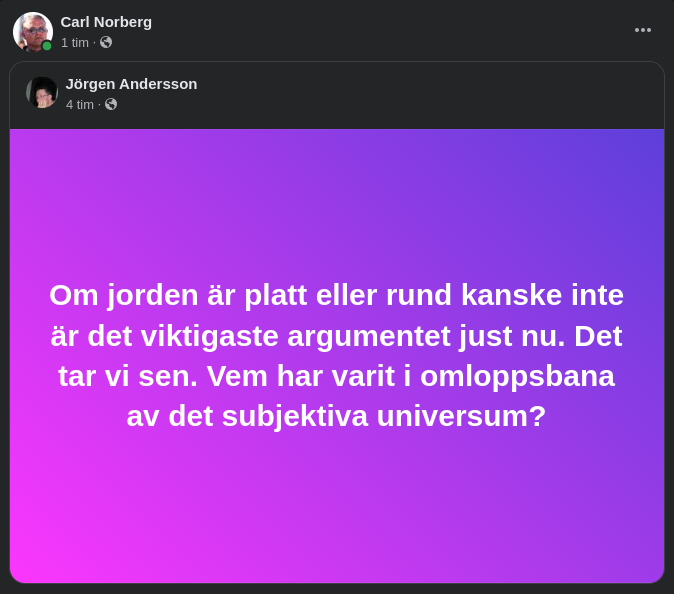Image resolution: width=674 pixels, height=594 pixels.
Task: Click the text "av det subjektiva universum?"
Action: [336, 416]
